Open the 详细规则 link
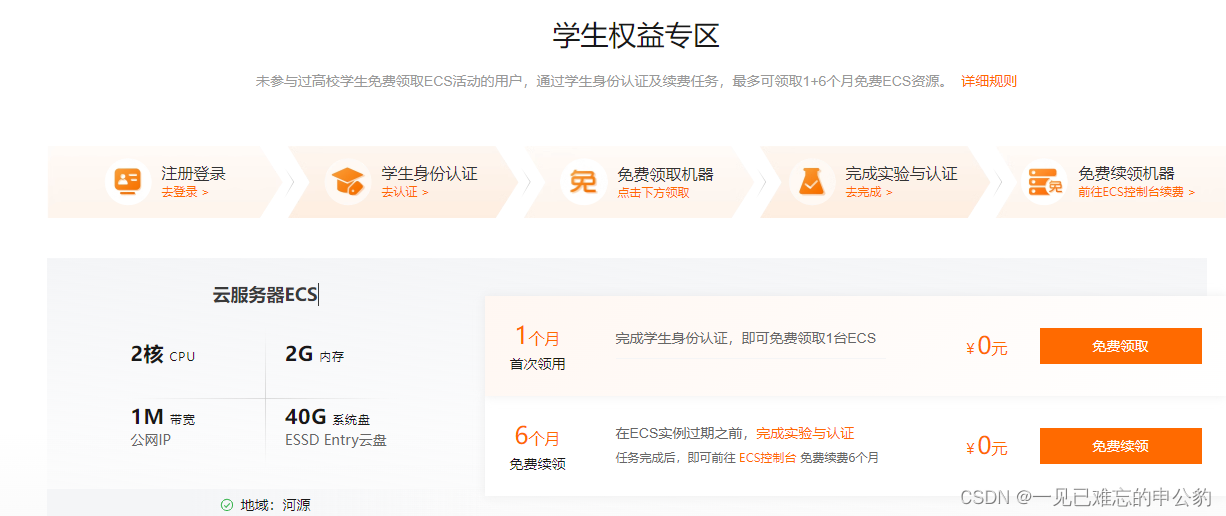Image resolution: width=1226 pixels, height=516 pixels. point(989,81)
